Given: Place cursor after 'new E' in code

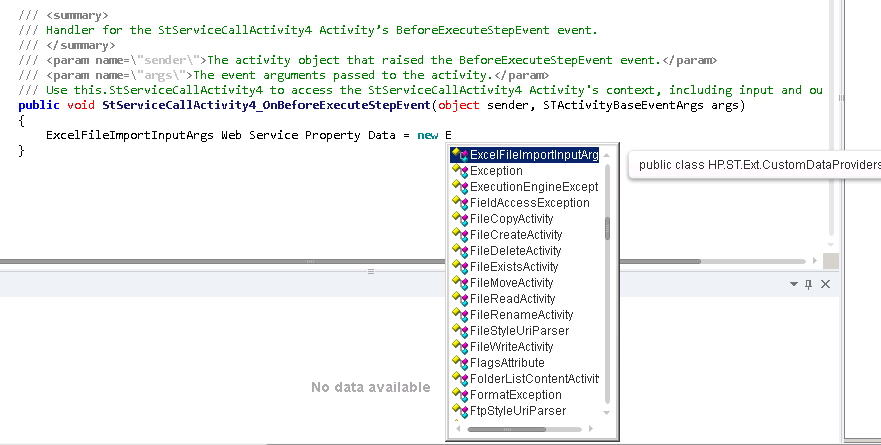Looking at the screenshot, I should (x=453, y=135).
